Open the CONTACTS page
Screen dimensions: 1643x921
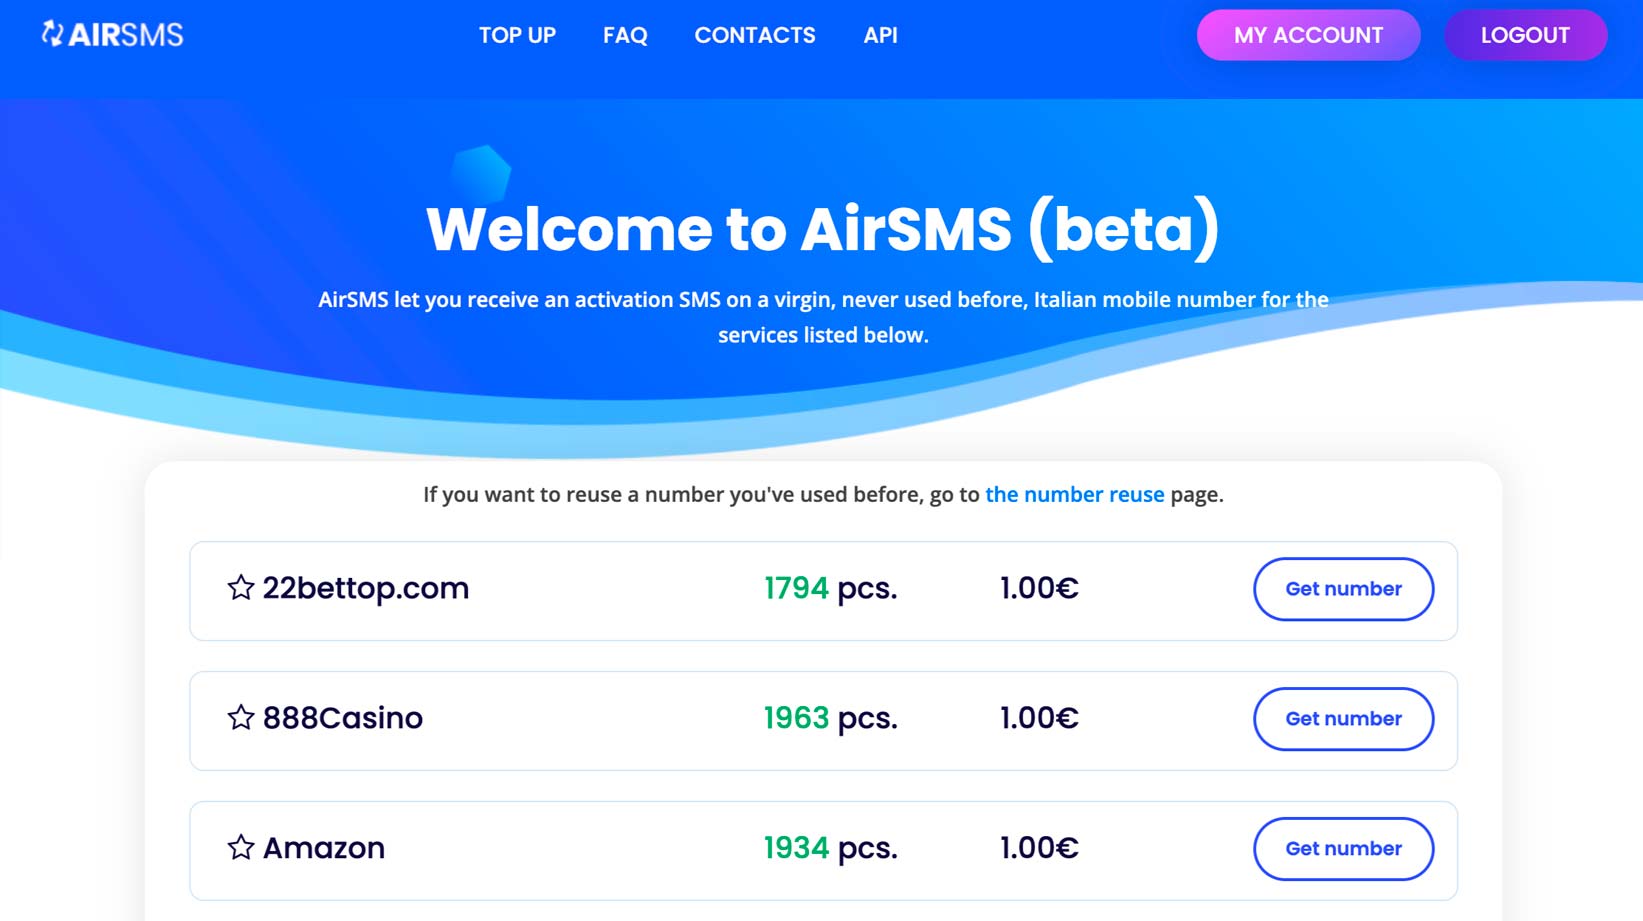pyautogui.click(x=755, y=35)
